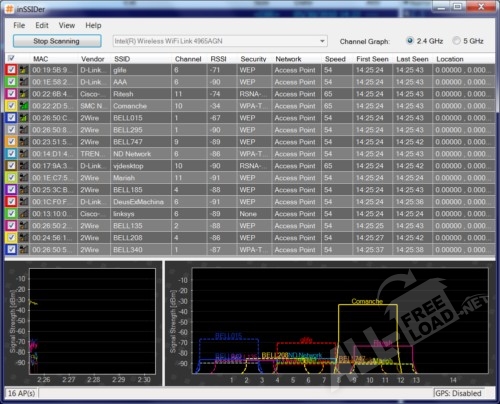Expand the wireless adapter dropdown

(x=322, y=41)
